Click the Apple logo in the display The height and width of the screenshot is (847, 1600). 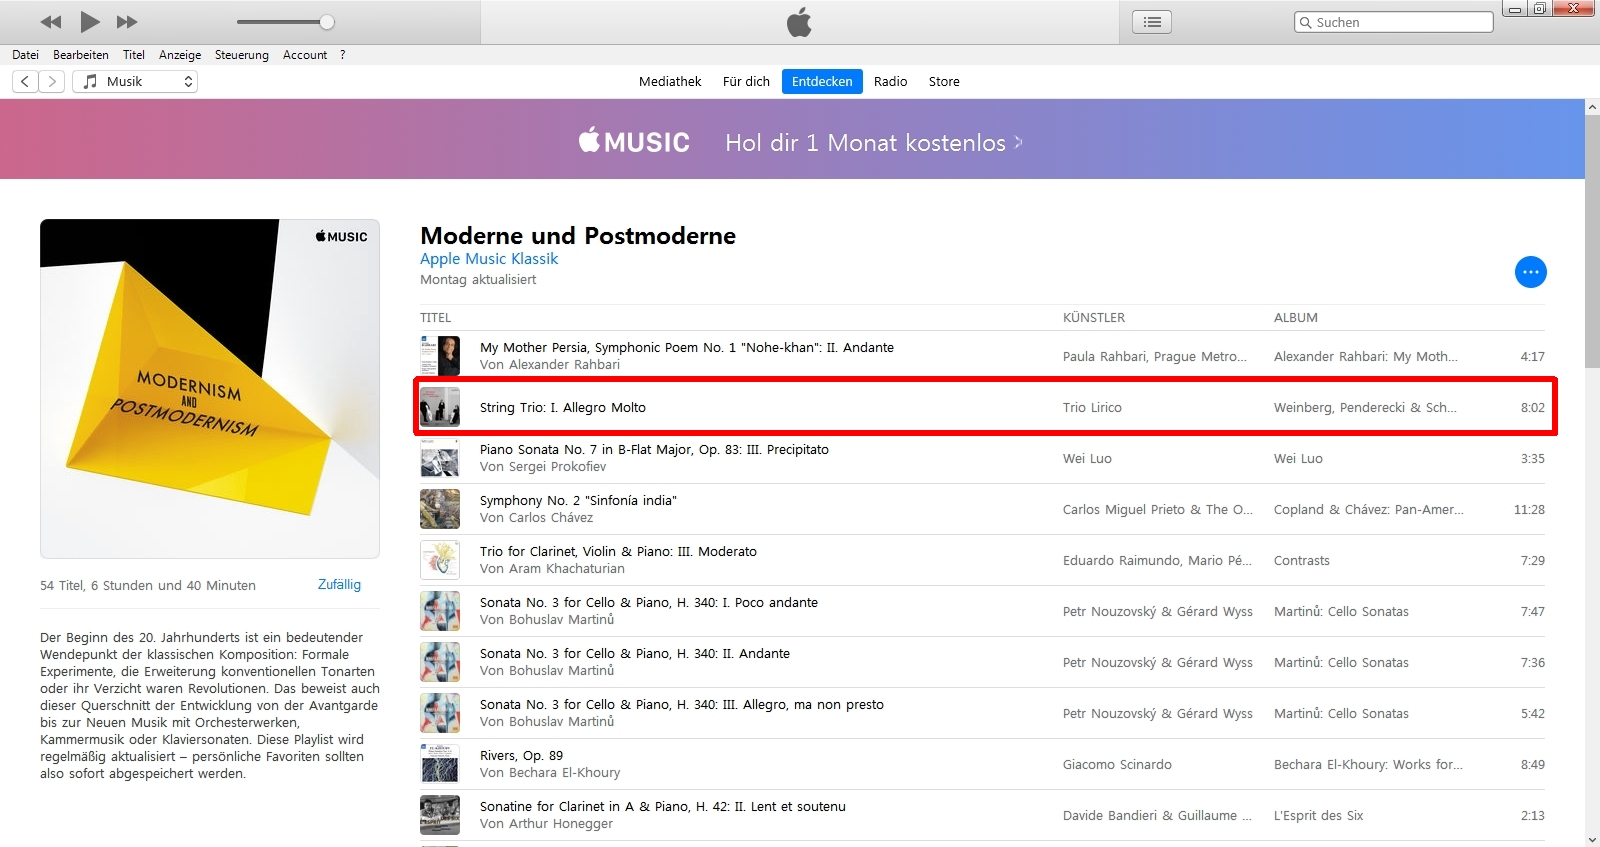tap(799, 22)
